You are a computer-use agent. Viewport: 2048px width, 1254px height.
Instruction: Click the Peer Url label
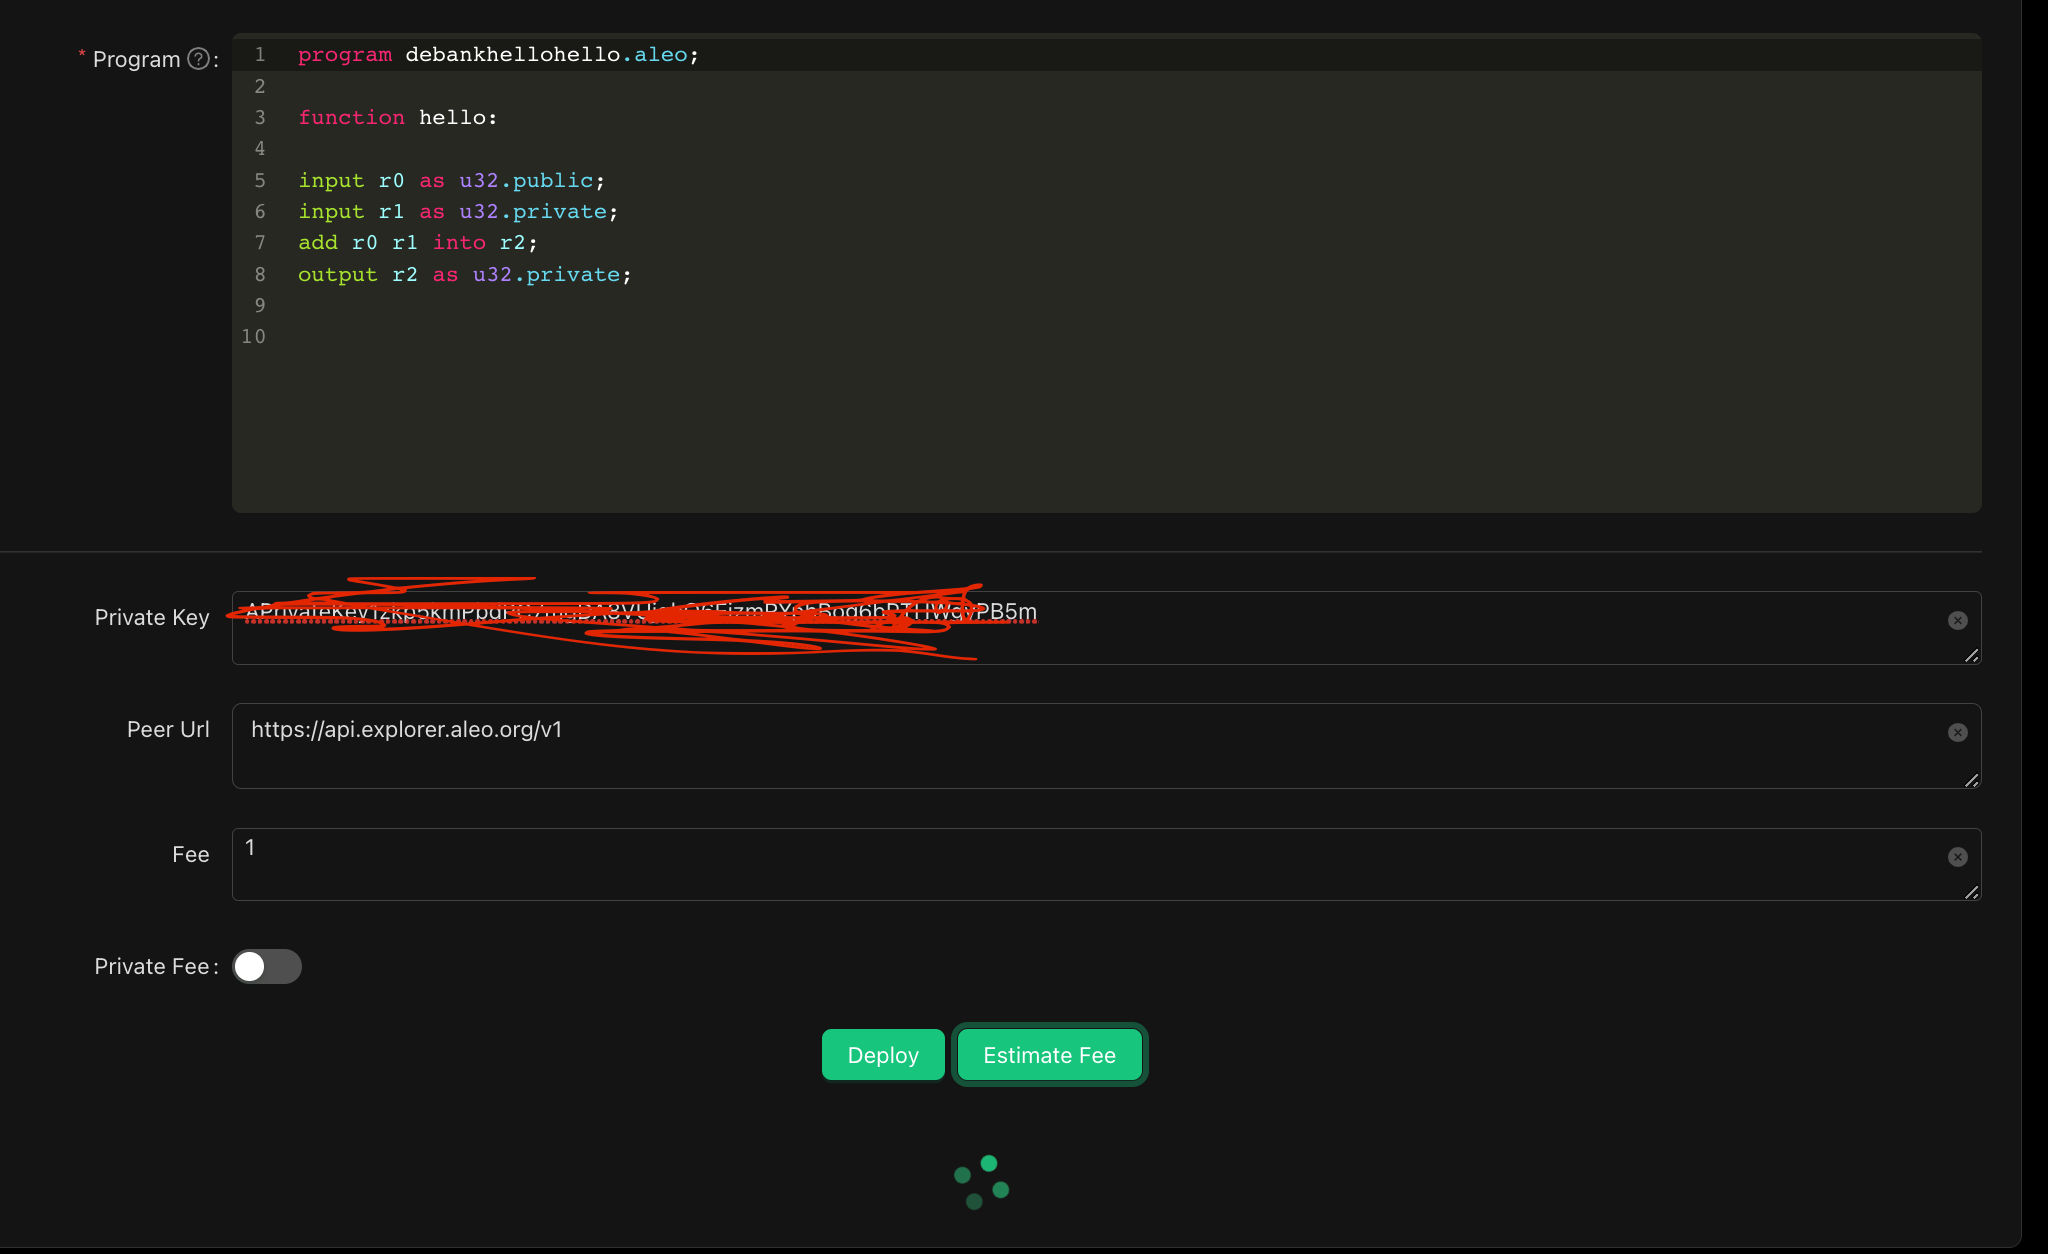click(x=168, y=730)
